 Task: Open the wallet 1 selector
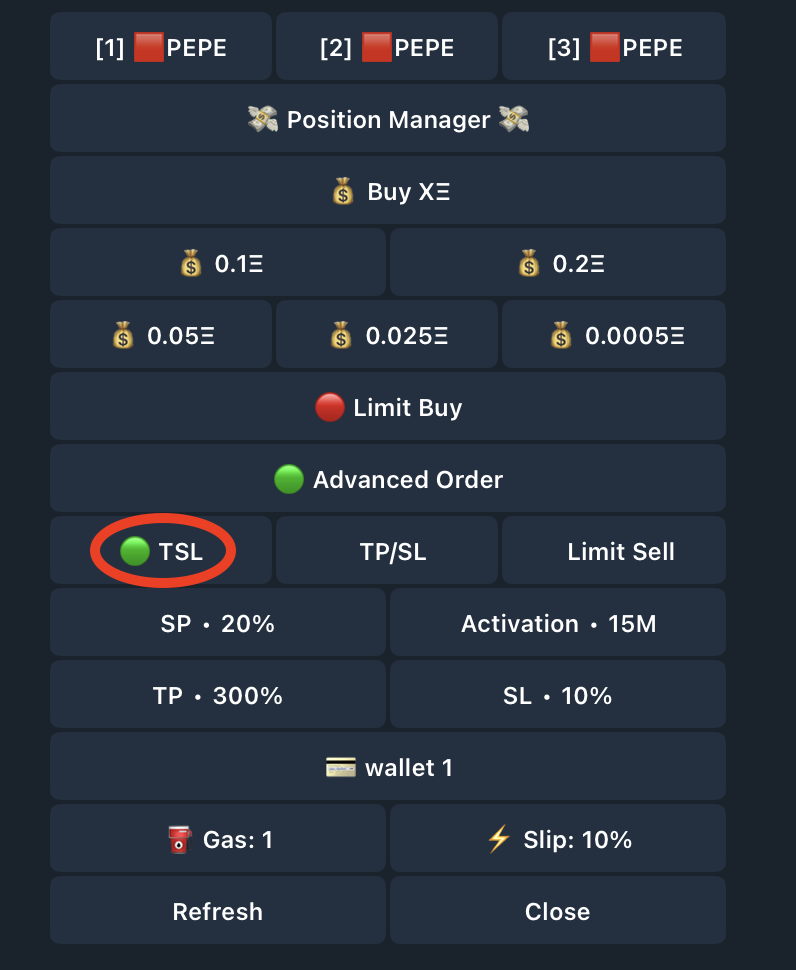(x=388, y=766)
